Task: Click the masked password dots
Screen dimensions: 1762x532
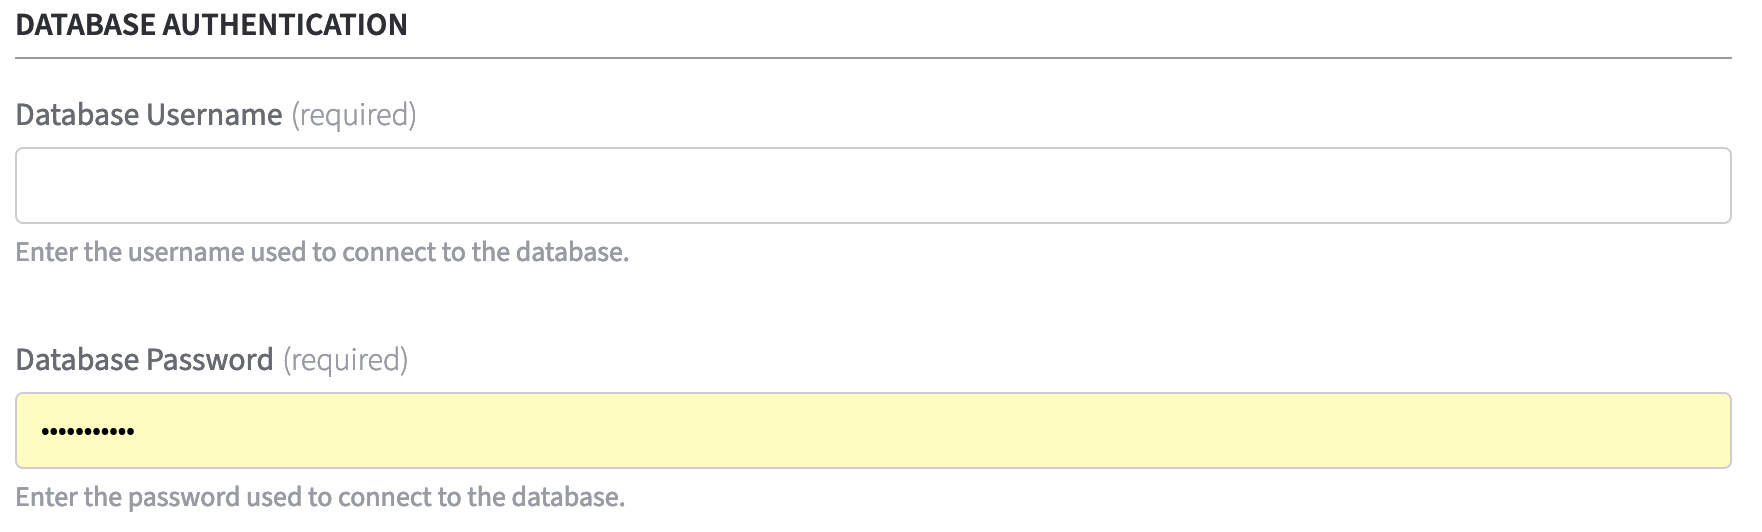Action: [87, 432]
